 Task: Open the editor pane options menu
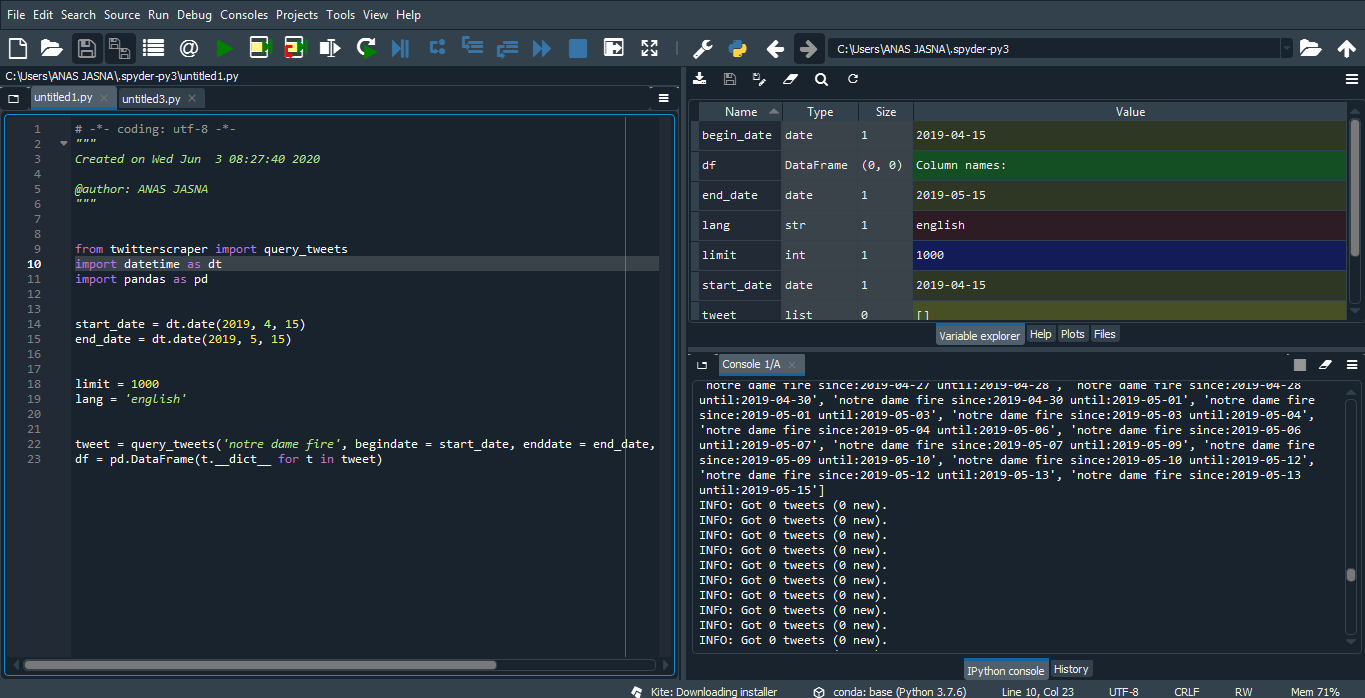click(x=663, y=98)
